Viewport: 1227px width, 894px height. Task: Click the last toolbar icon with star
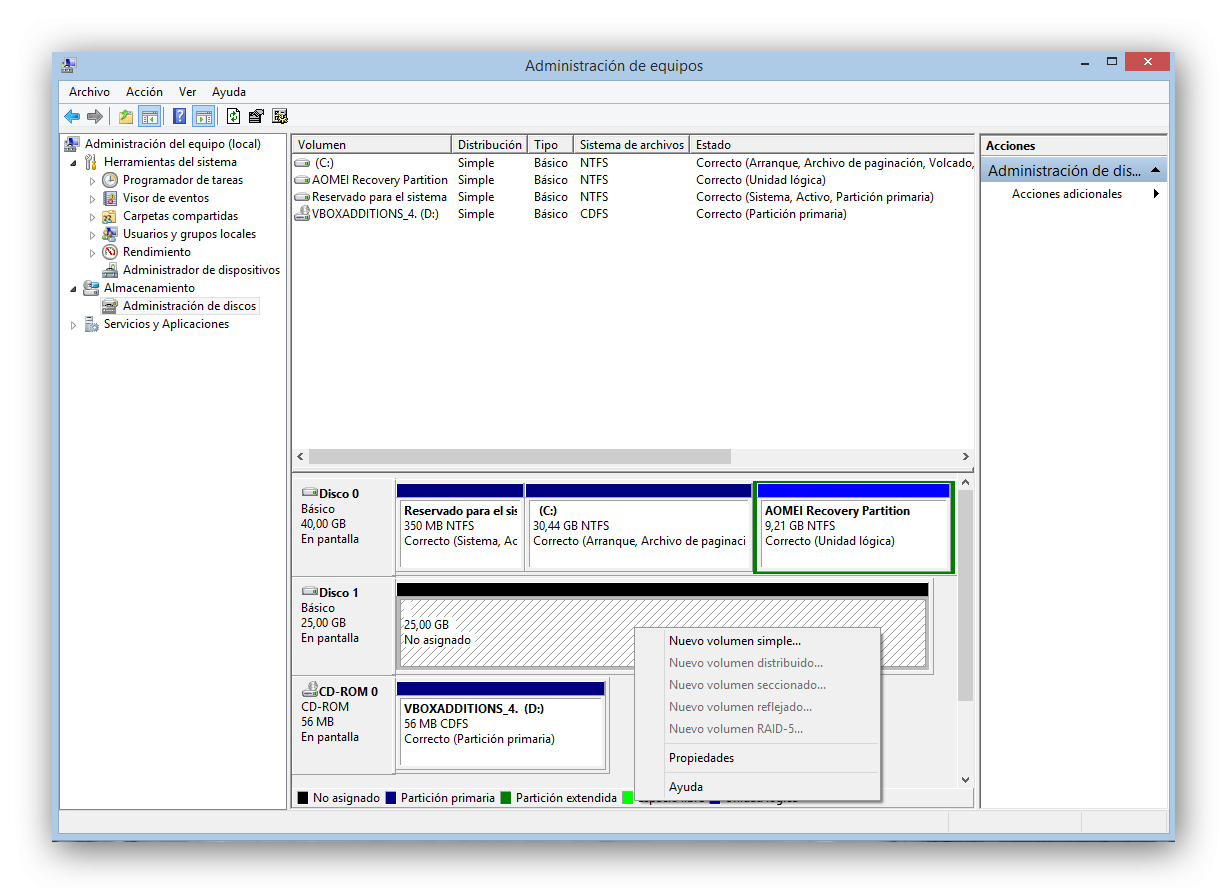[280, 116]
